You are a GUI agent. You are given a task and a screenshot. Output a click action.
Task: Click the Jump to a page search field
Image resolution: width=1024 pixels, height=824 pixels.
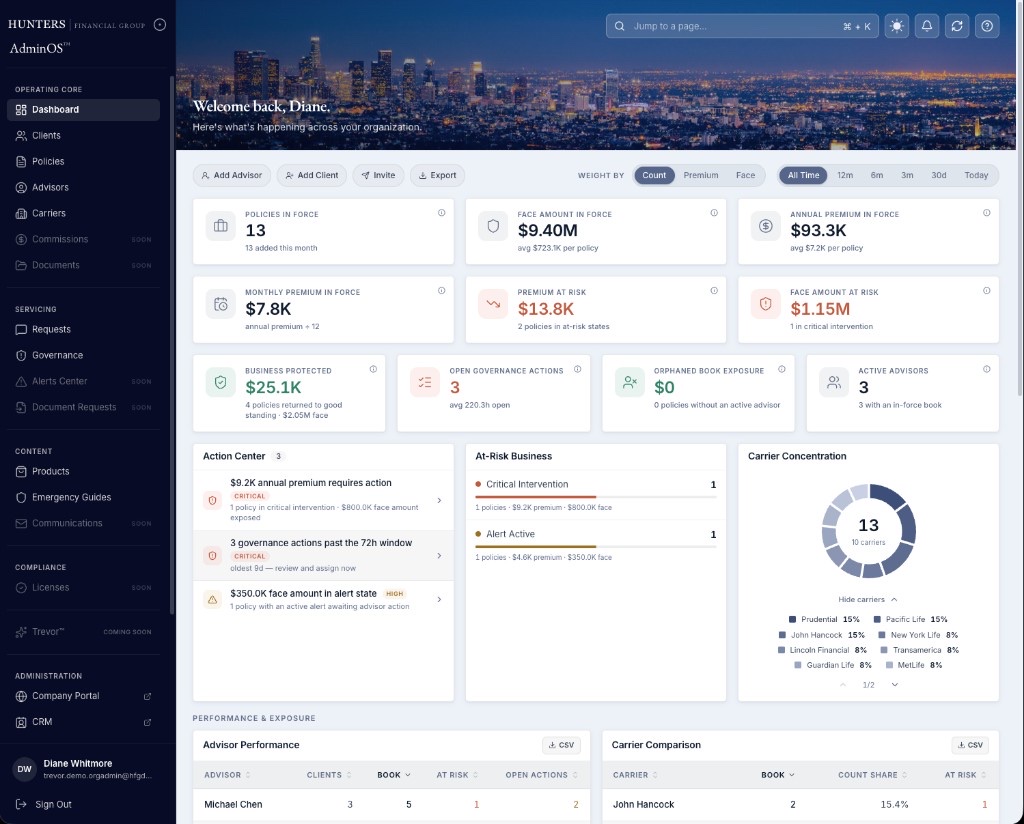(x=743, y=26)
